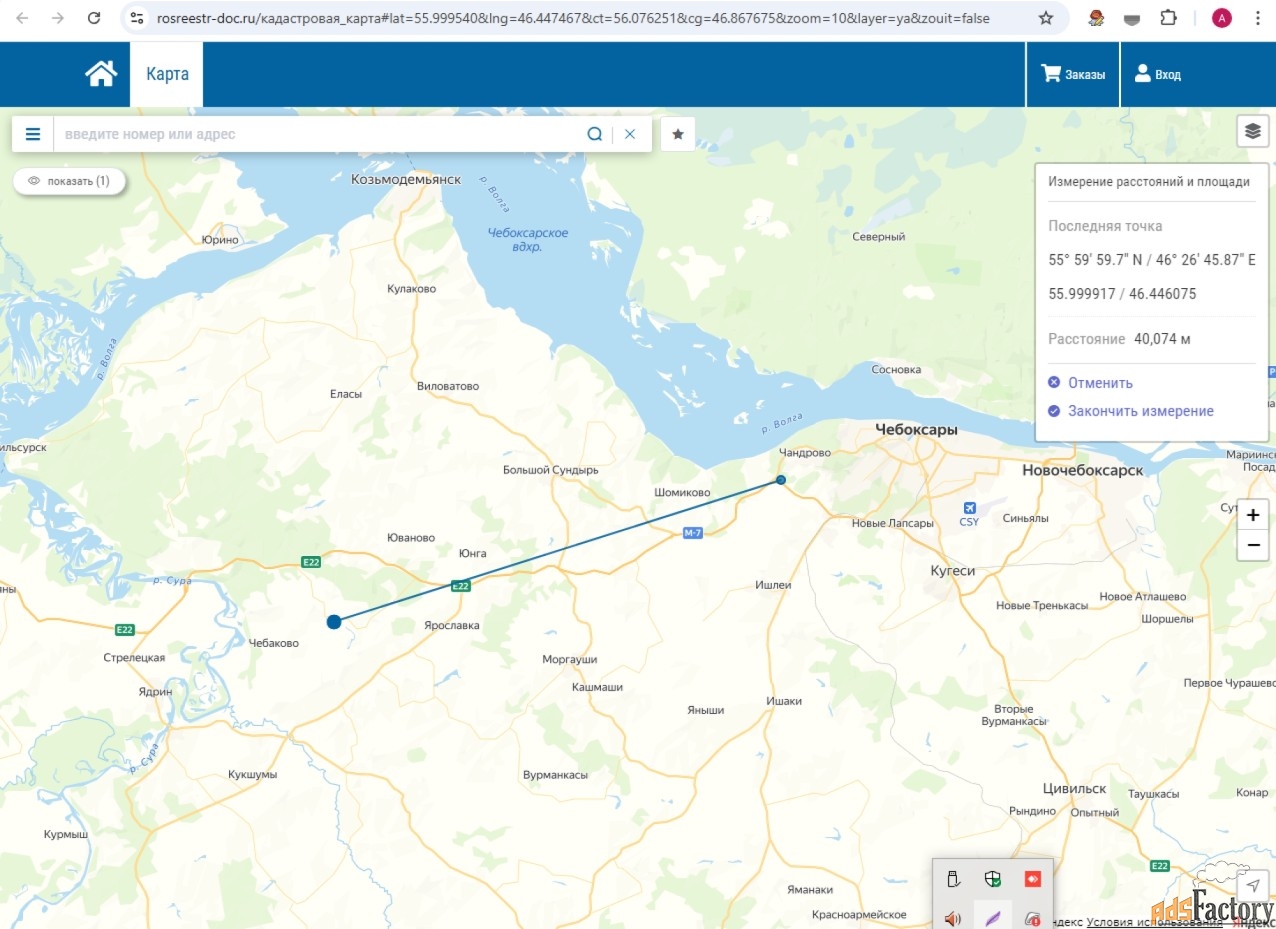Open the hamburger menu beside search
This screenshot has height=929, width=1276.
[x=33, y=134]
